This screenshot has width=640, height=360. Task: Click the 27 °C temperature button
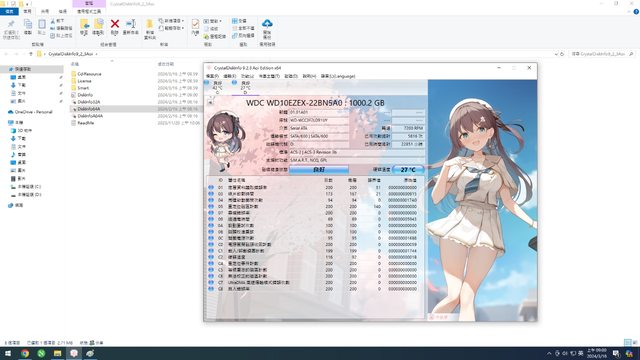click(x=408, y=169)
